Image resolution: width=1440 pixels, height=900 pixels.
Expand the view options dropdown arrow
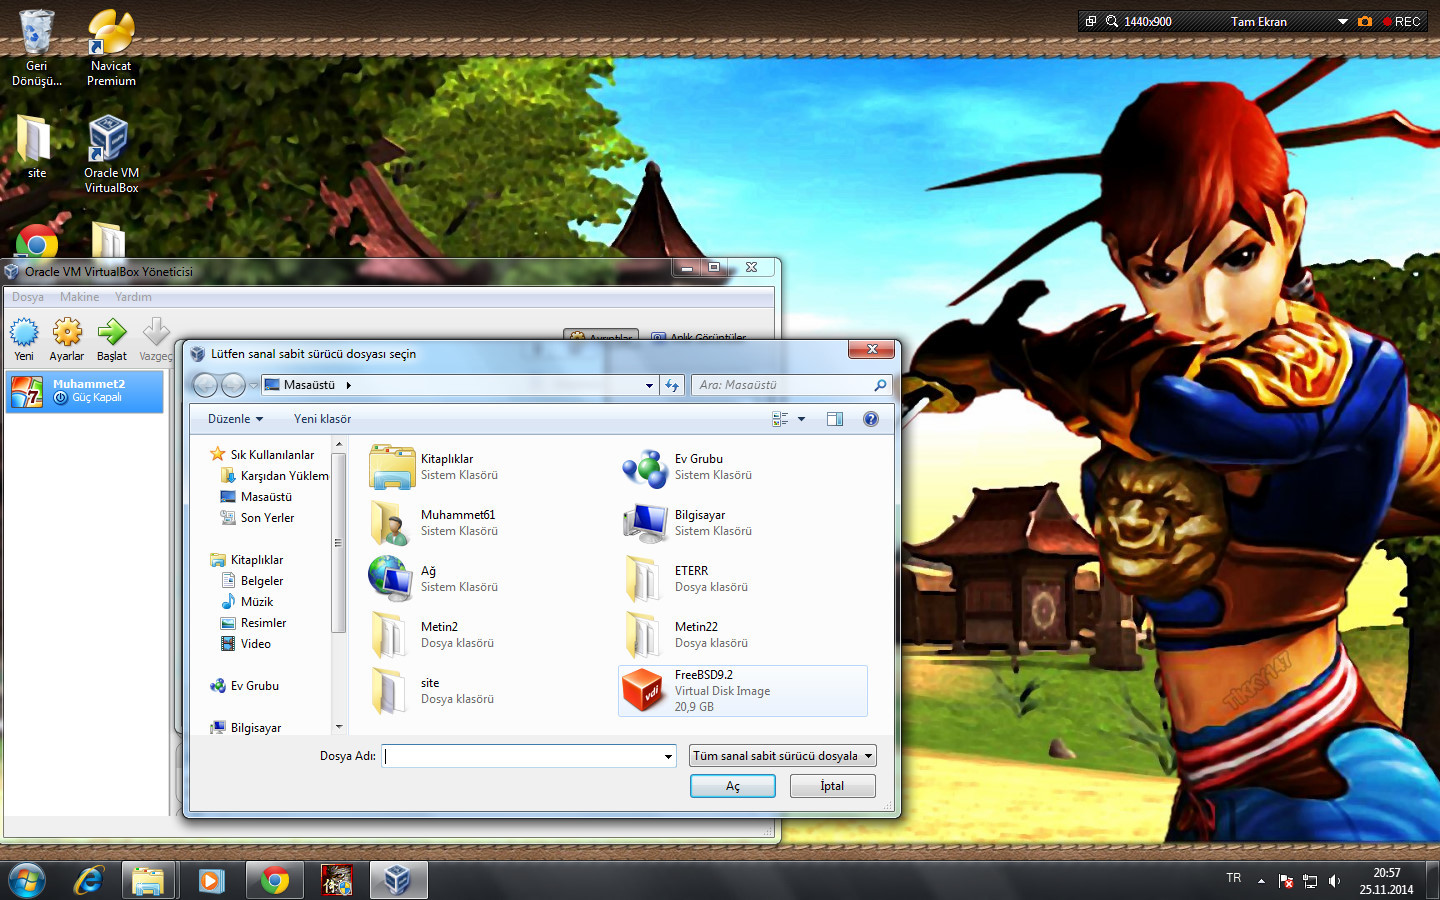pos(801,419)
